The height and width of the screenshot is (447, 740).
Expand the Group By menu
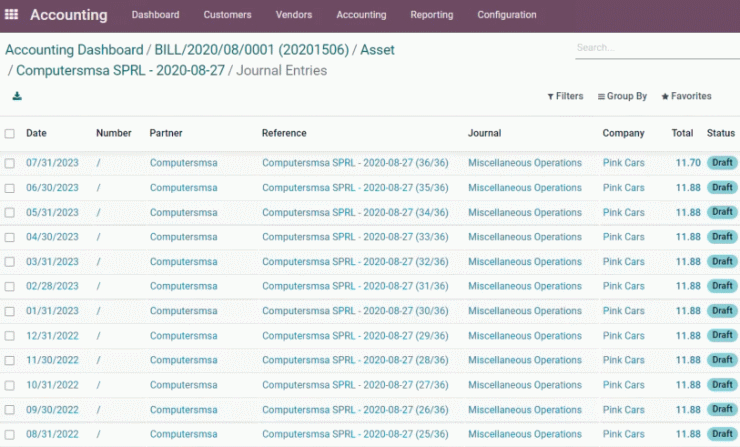tap(622, 96)
